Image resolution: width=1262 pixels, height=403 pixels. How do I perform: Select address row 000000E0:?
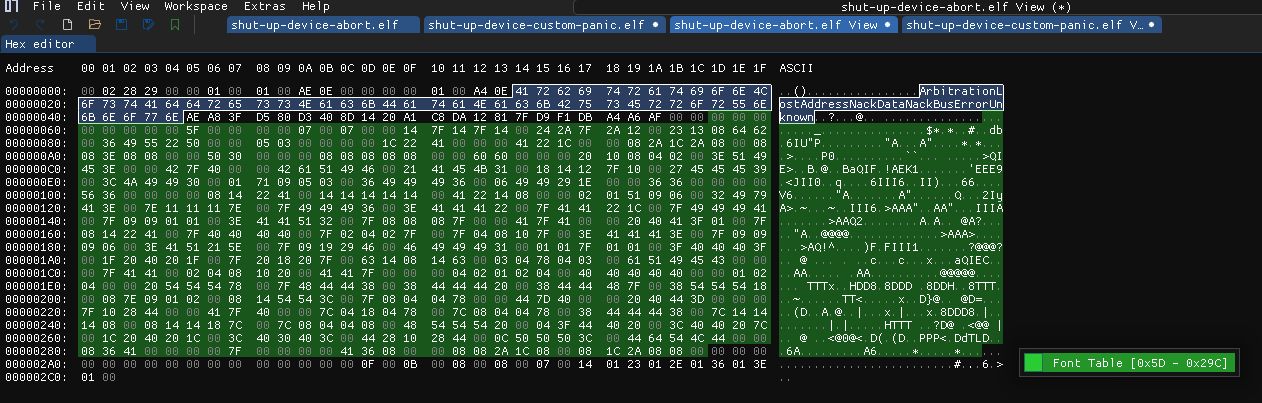click(38, 182)
